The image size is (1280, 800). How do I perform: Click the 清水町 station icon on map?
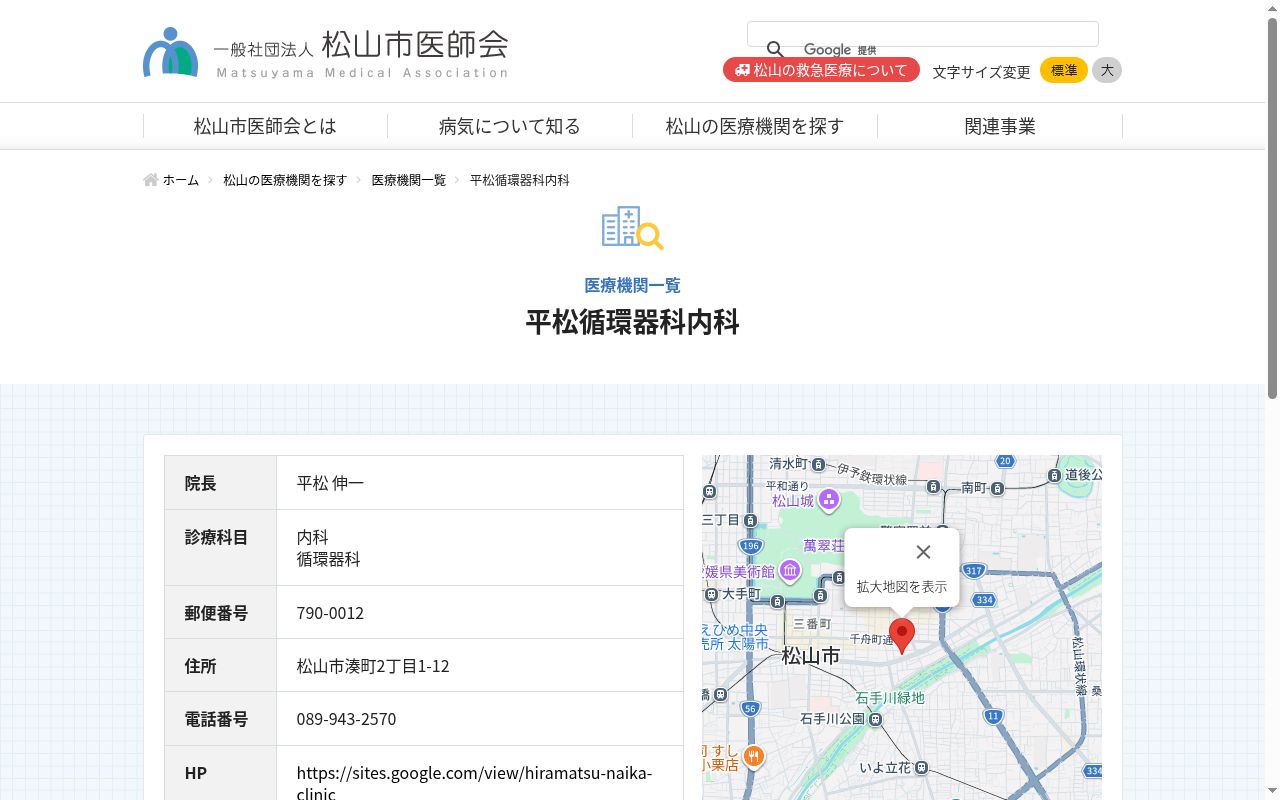pos(819,464)
